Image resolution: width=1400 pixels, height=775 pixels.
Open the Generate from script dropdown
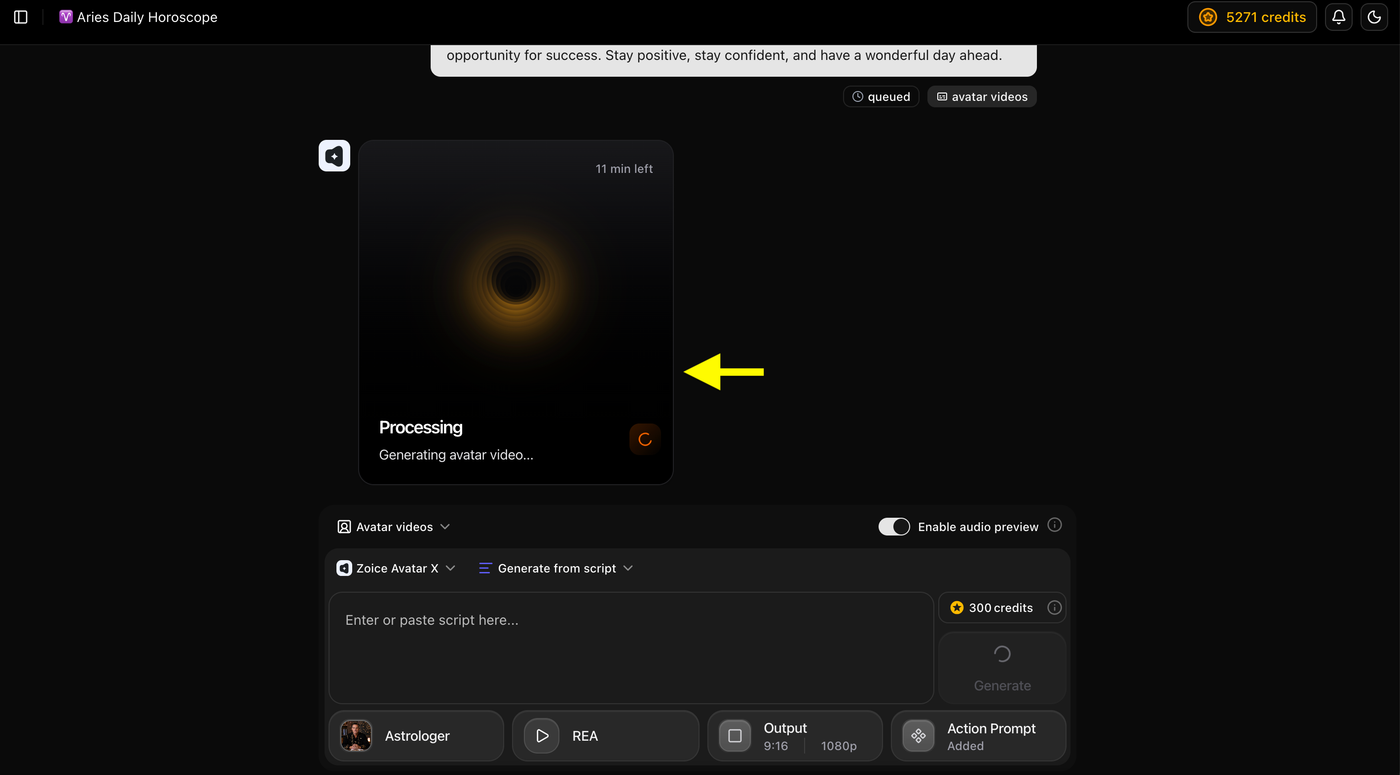pos(556,568)
